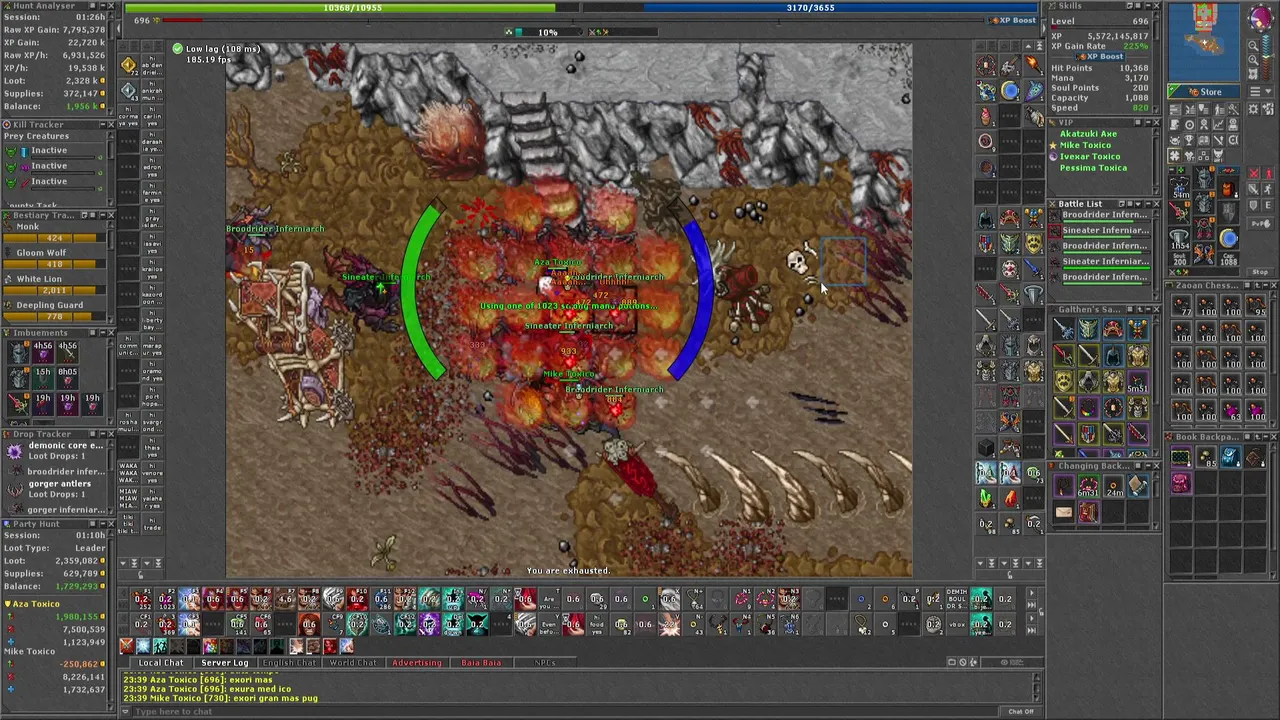Click the Deepling Guard bestiary entry

click(56, 311)
